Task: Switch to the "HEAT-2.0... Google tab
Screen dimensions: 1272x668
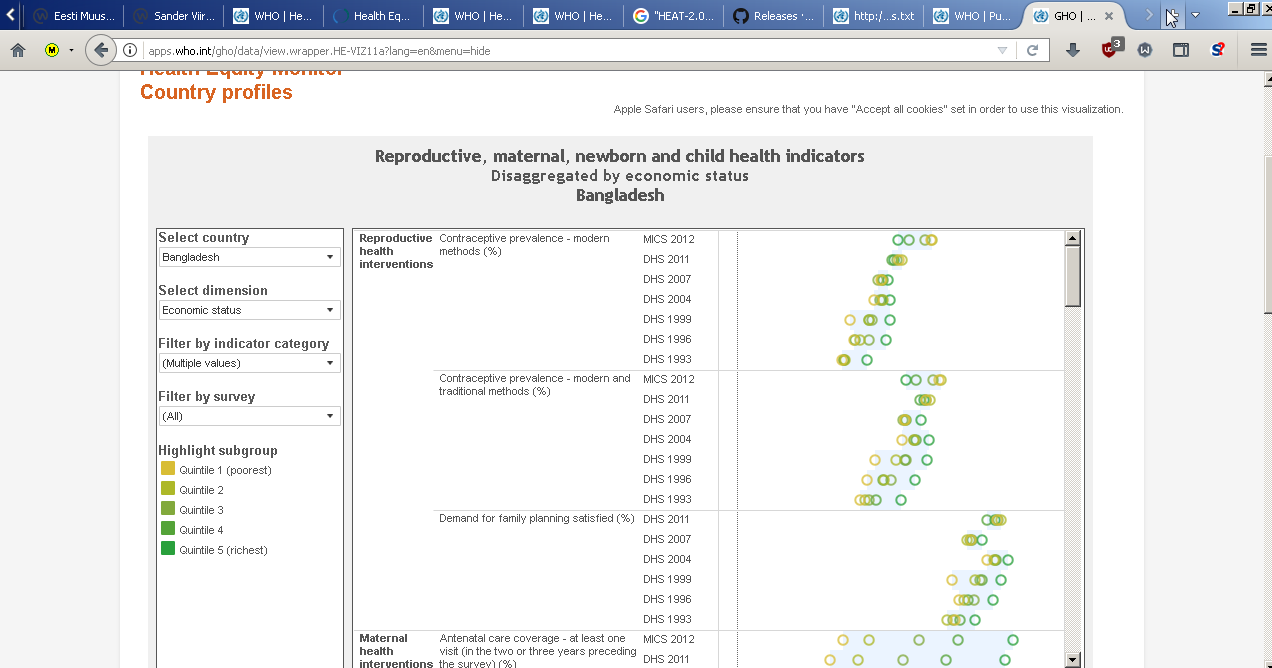Action: 673,16
